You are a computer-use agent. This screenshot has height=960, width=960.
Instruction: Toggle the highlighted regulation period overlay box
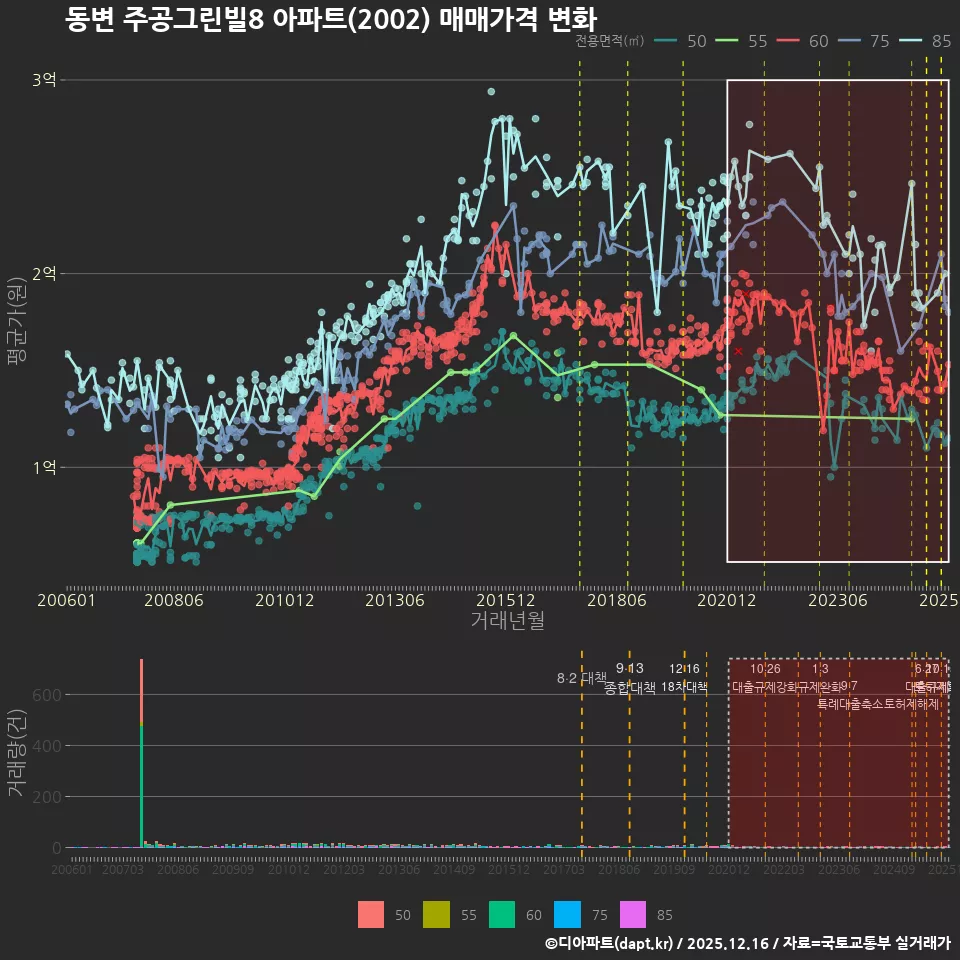tap(838, 320)
